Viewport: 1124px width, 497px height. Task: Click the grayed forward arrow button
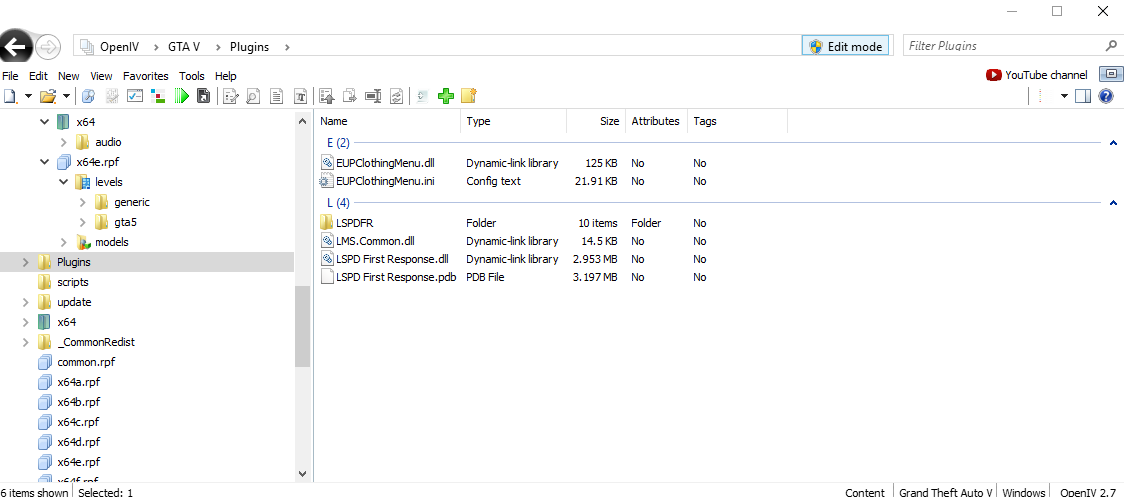tap(47, 47)
